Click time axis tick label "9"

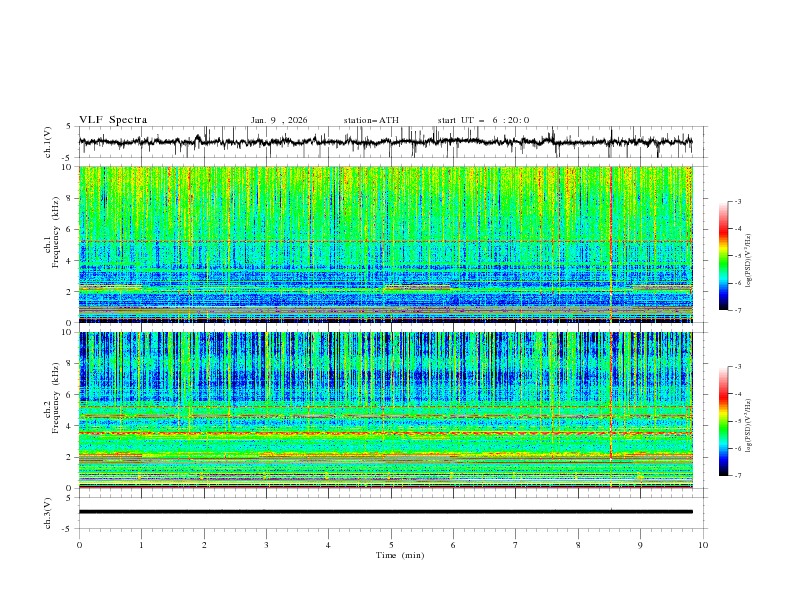click(640, 545)
